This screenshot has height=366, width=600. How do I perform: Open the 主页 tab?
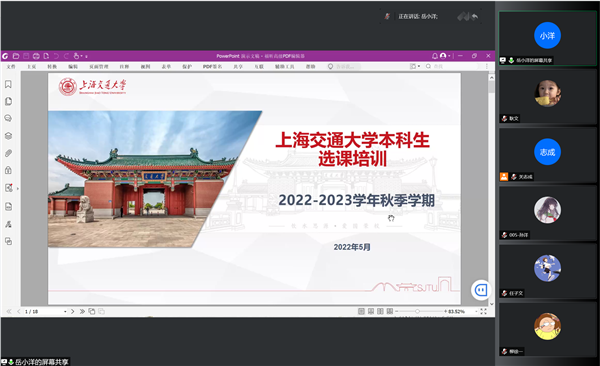pos(31,67)
